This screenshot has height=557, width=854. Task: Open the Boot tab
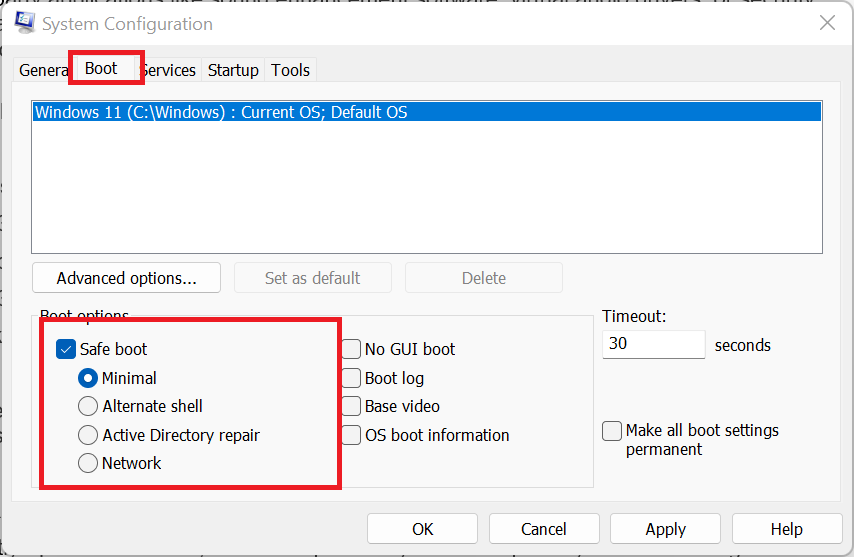[x=101, y=69]
